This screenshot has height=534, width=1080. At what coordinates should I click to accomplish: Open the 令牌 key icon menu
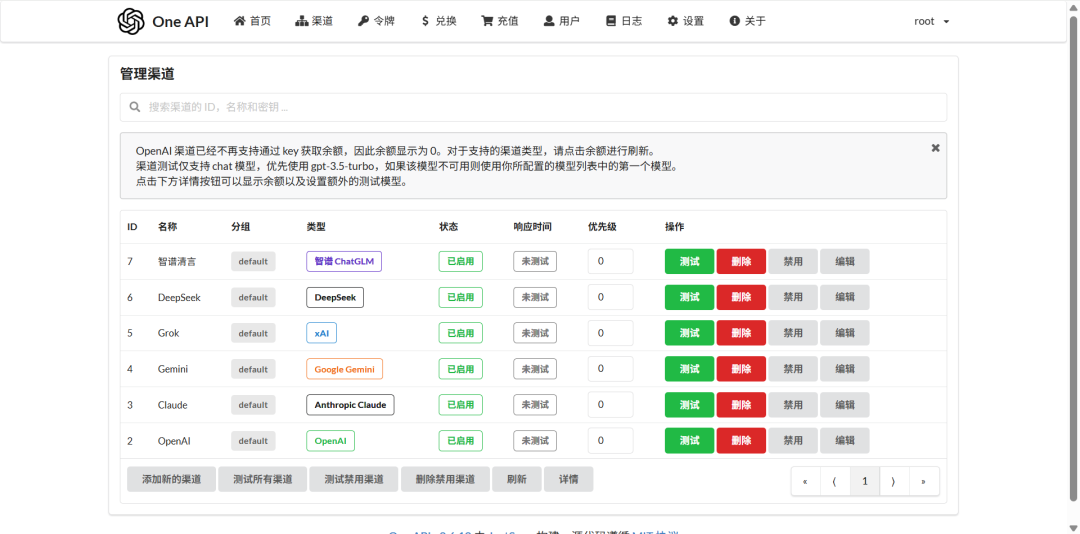tap(376, 21)
